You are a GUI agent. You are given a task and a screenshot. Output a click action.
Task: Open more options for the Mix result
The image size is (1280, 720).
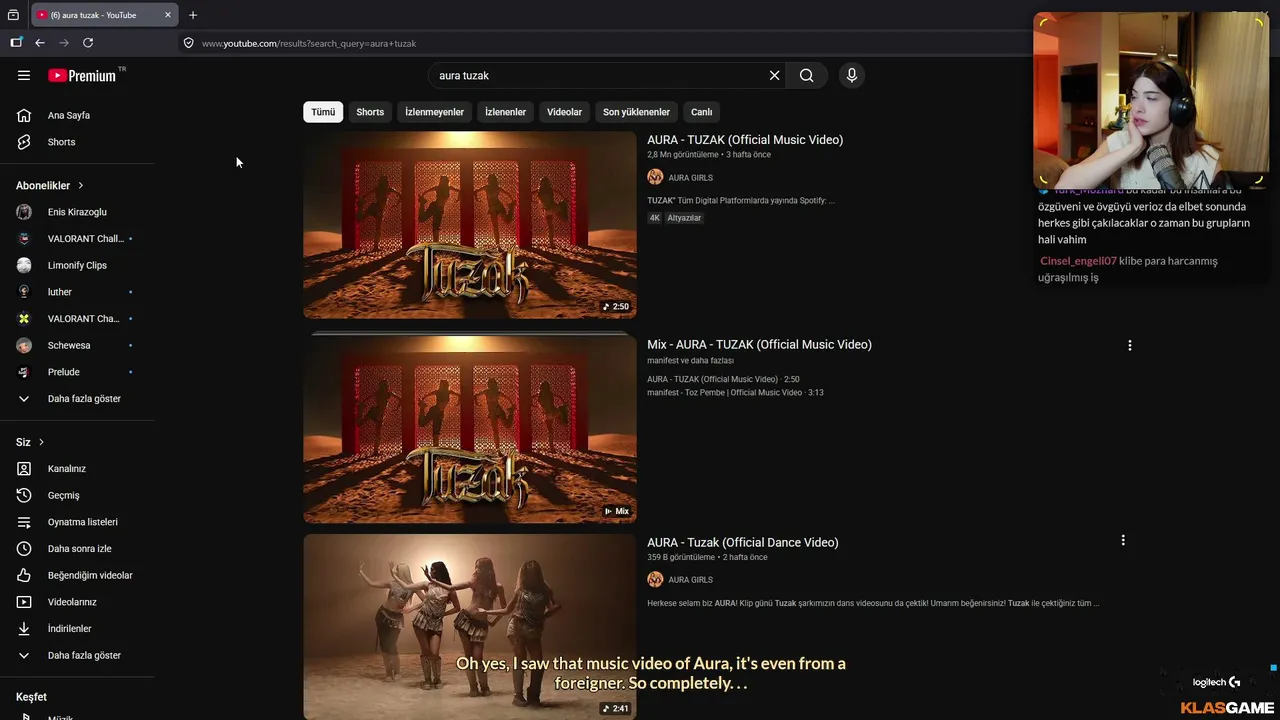pos(1130,345)
